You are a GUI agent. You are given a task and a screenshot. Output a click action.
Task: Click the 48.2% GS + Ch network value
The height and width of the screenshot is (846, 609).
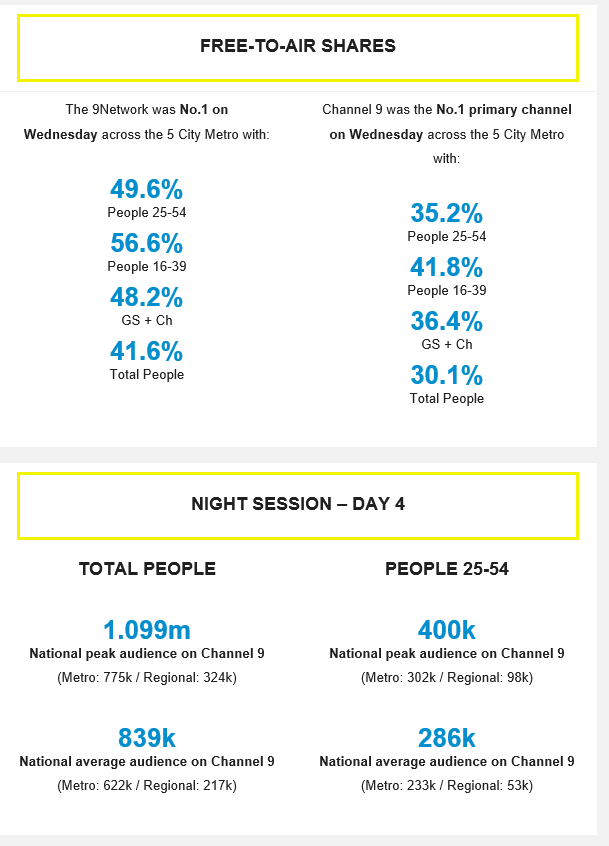[x=147, y=297]
